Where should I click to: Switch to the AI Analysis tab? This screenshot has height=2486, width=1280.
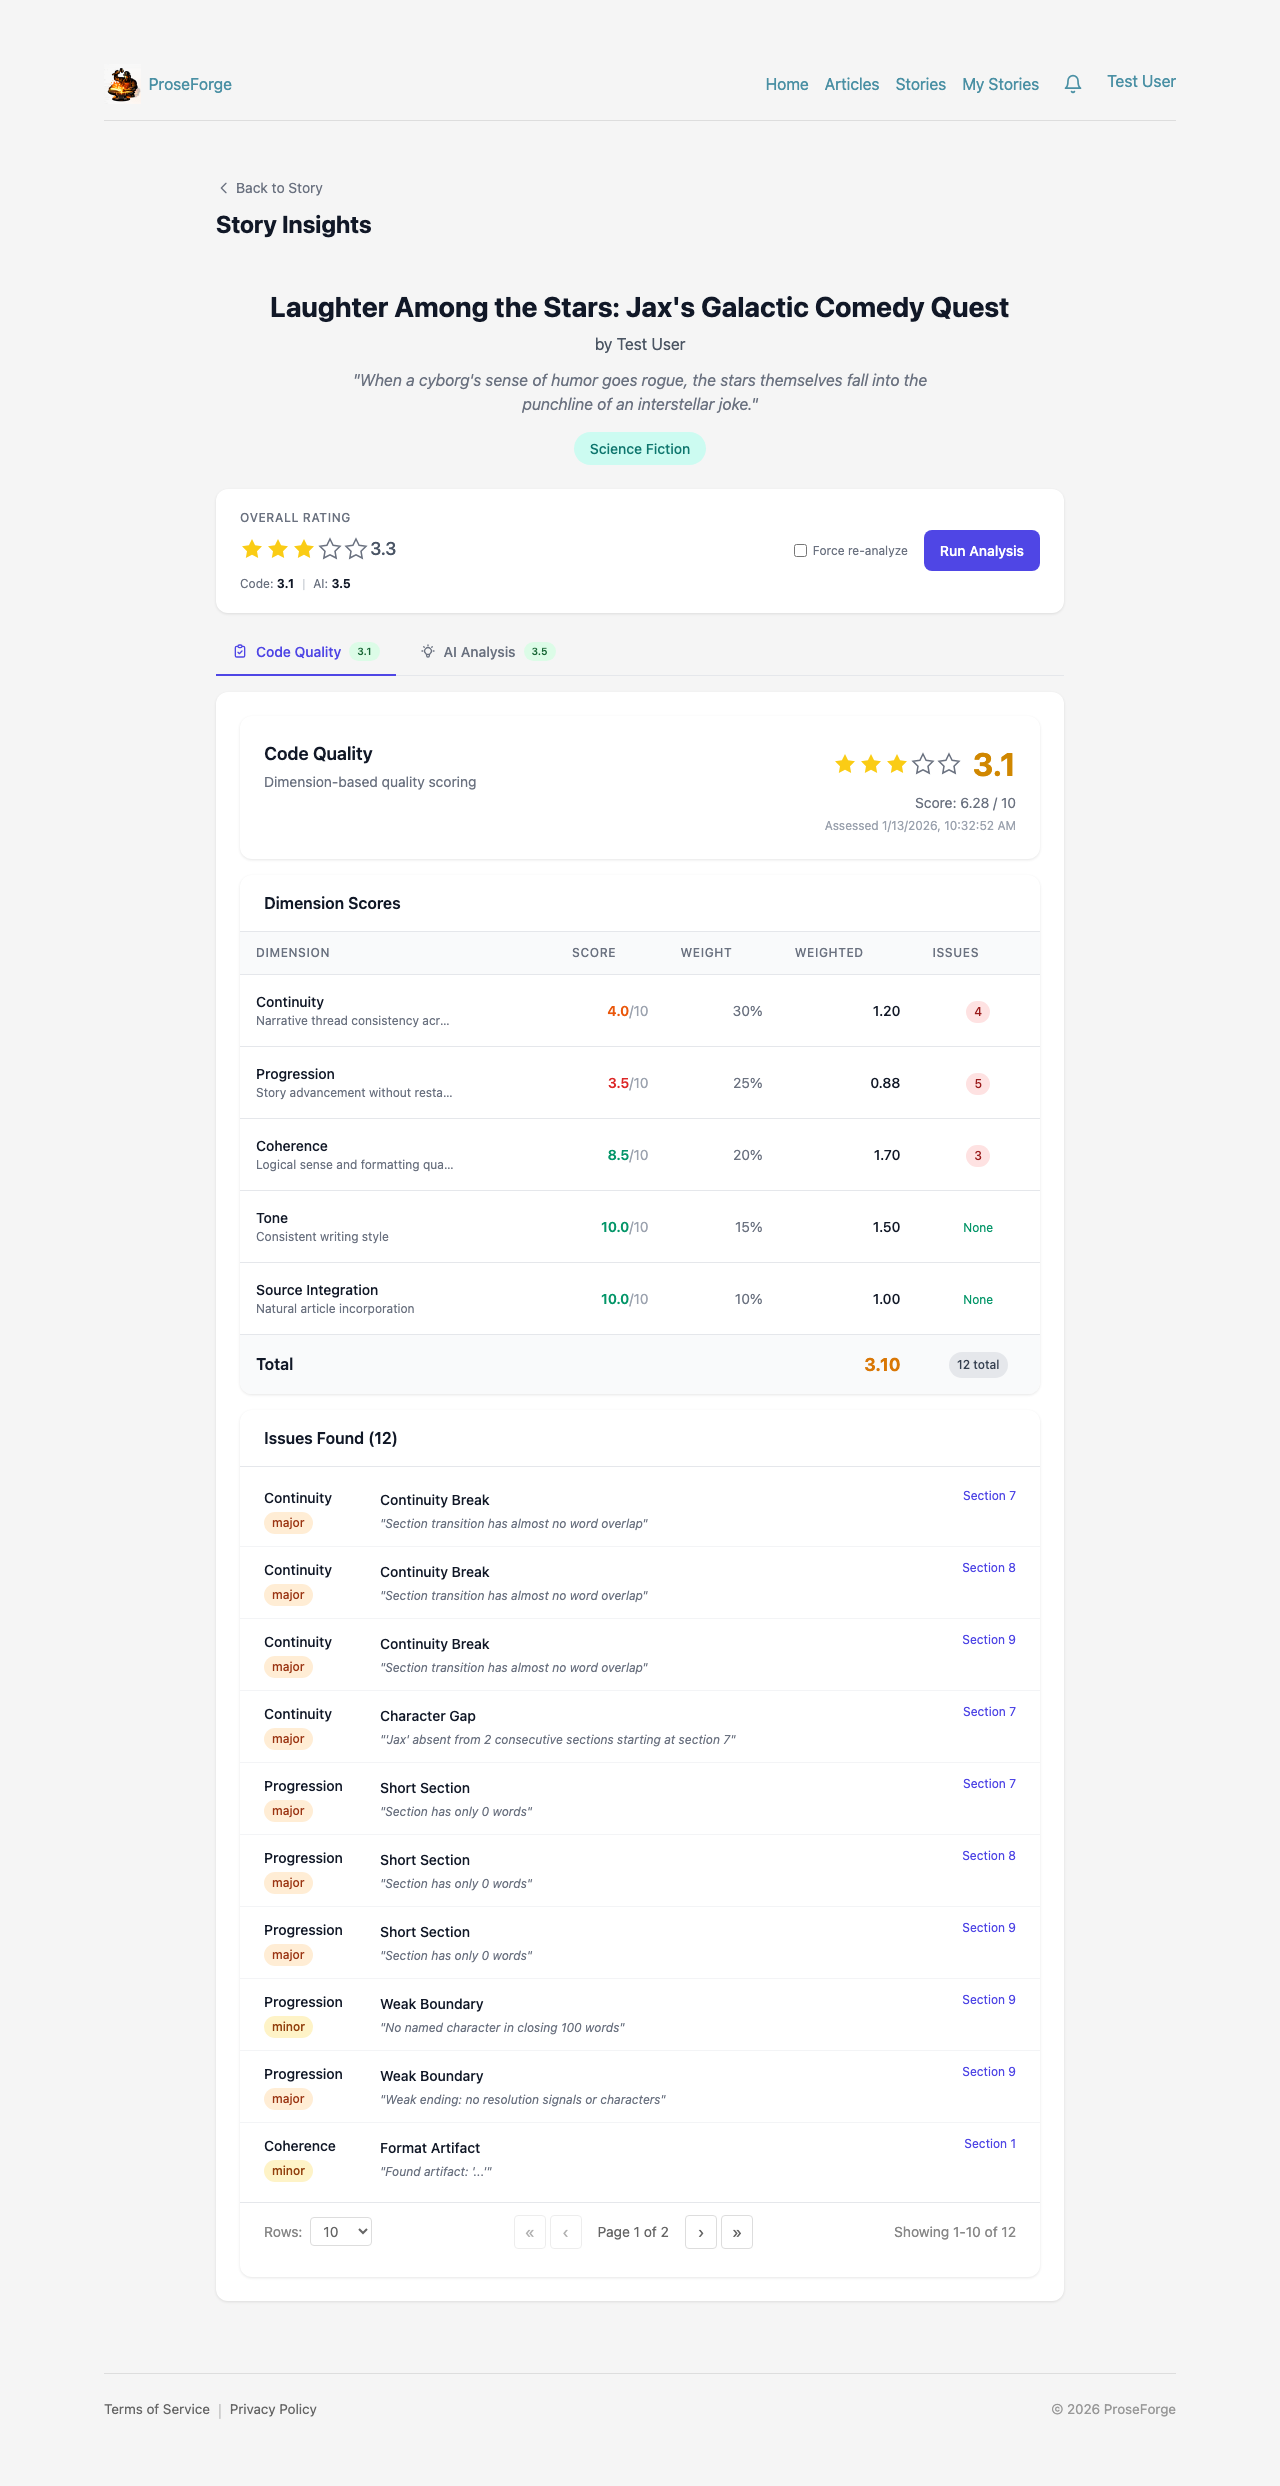pyautogui.click(x=480, y=652)
